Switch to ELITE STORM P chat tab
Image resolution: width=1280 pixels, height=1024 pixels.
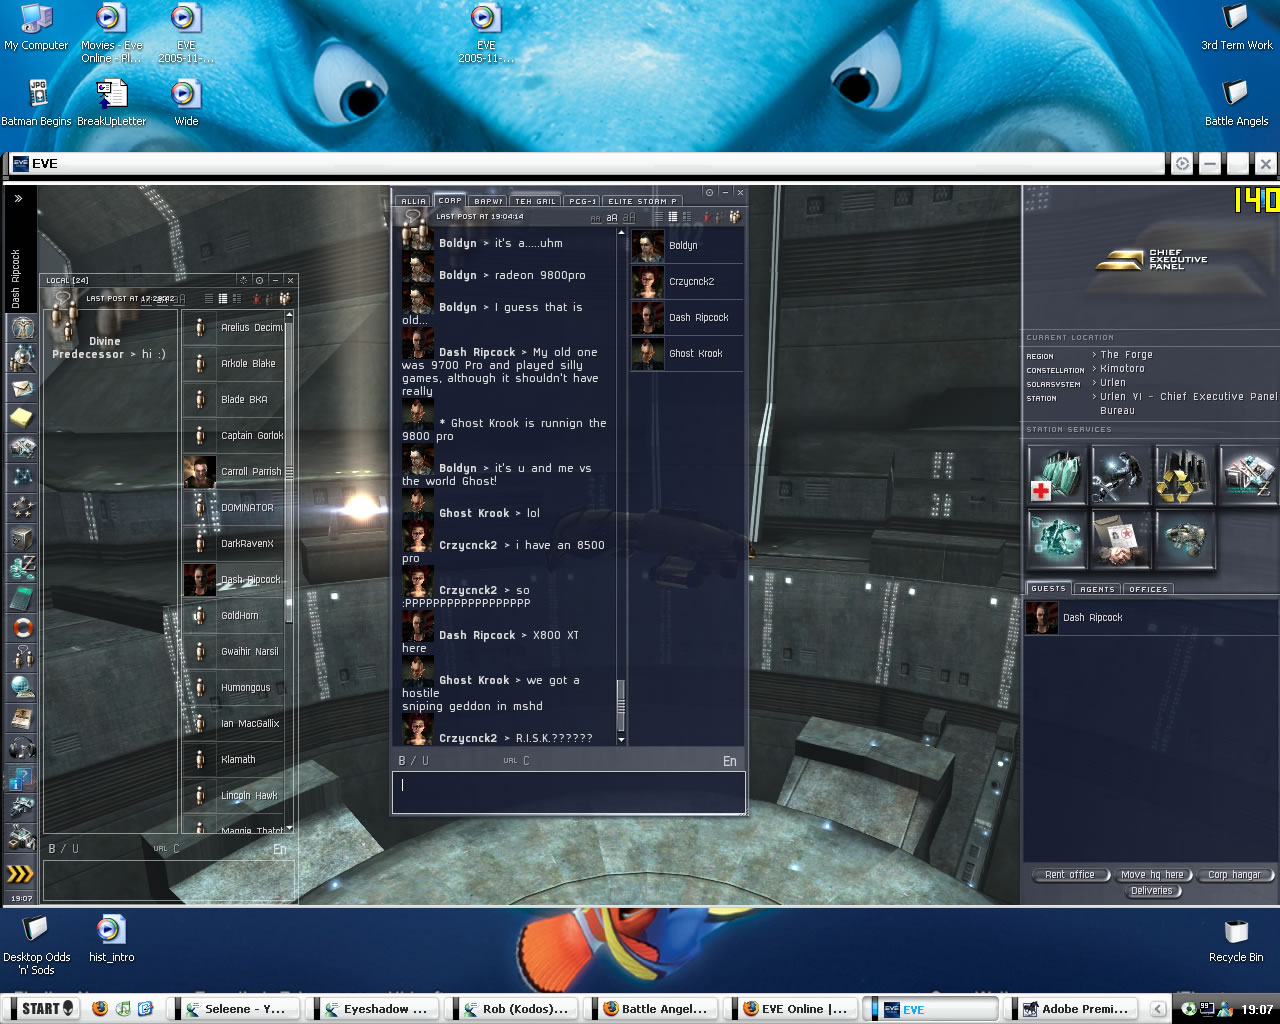click(x=642, y=201)
